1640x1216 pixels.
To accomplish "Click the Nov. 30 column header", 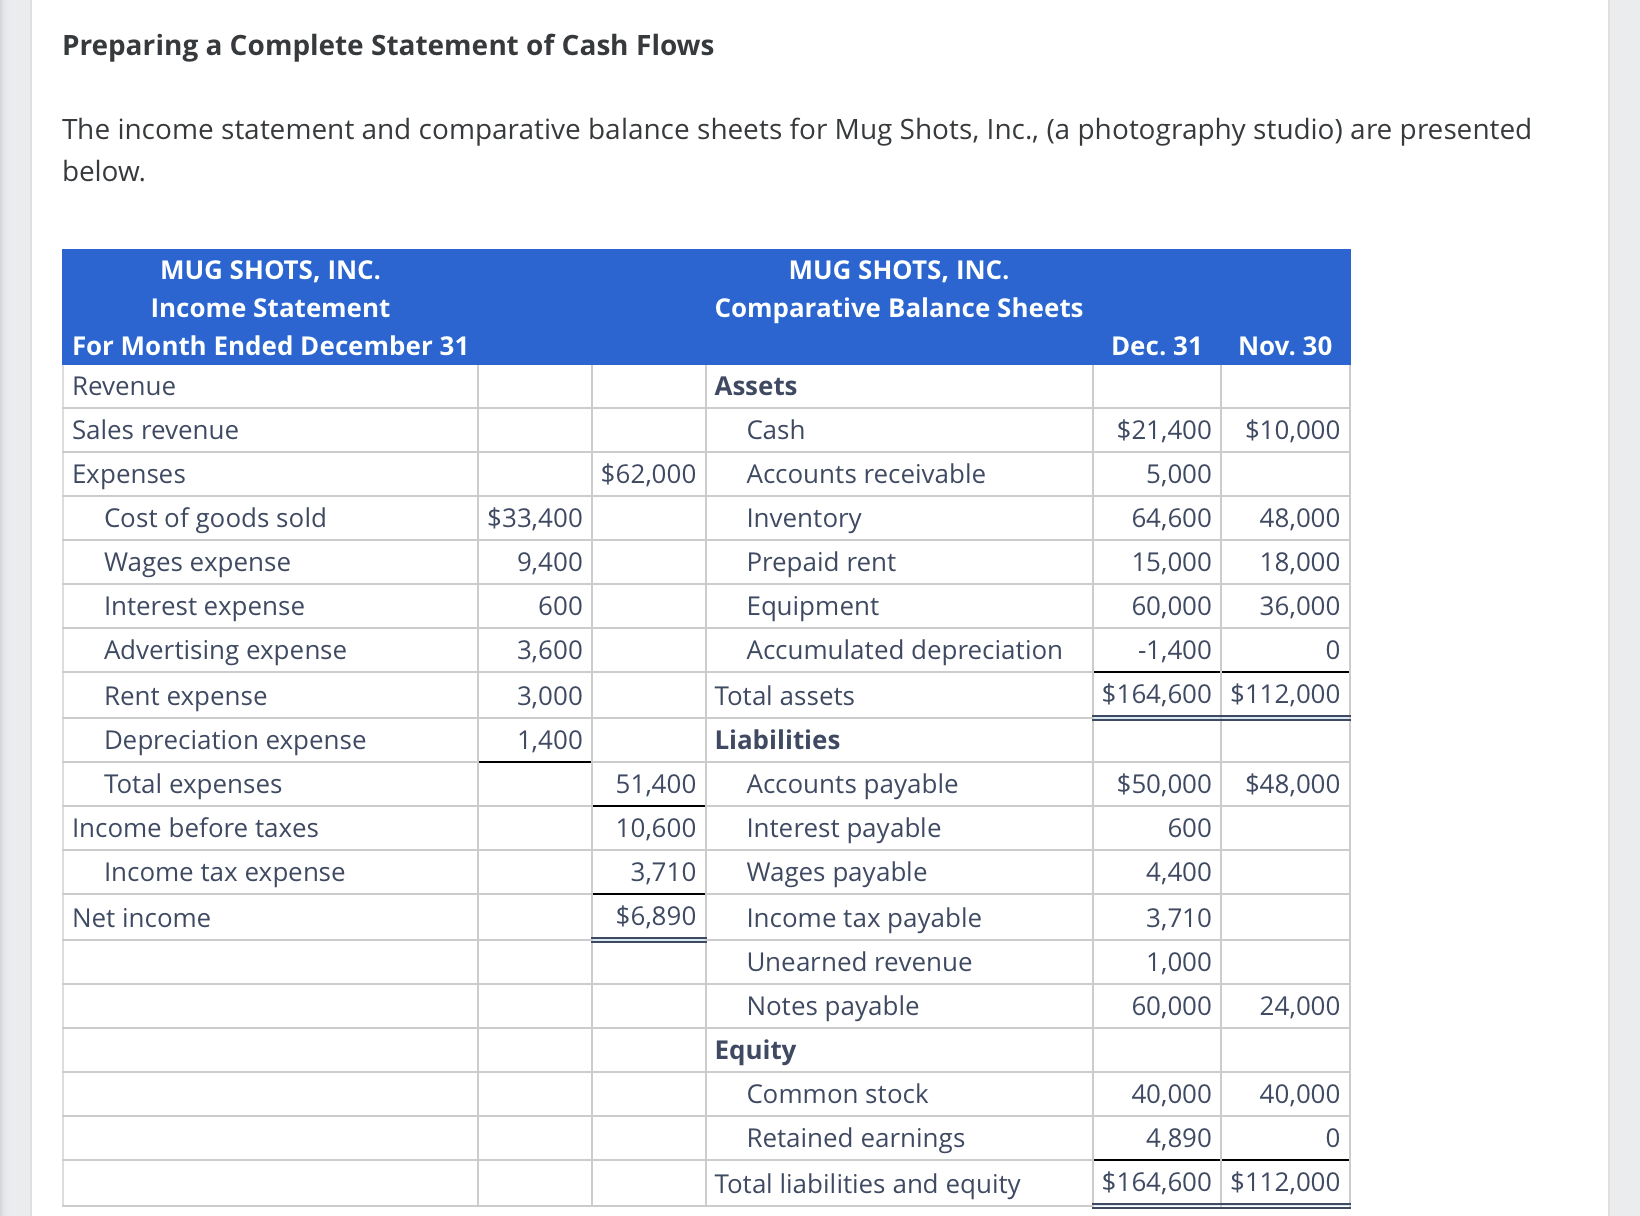I will [1285, 346].
